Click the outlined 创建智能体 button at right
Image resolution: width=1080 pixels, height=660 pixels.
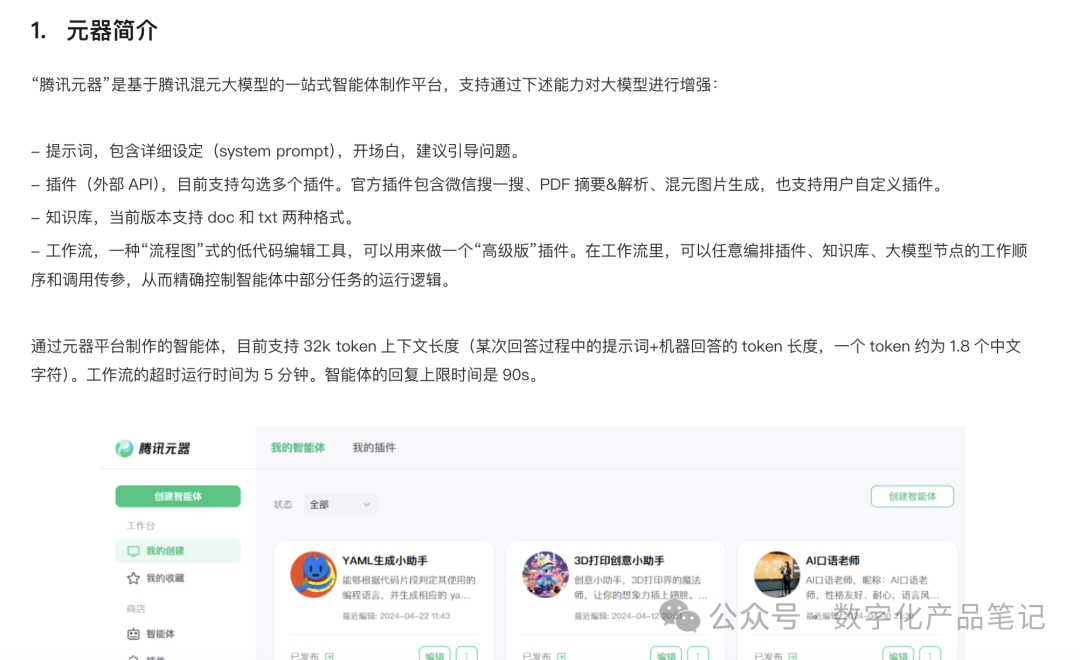[x=912, y=496]
